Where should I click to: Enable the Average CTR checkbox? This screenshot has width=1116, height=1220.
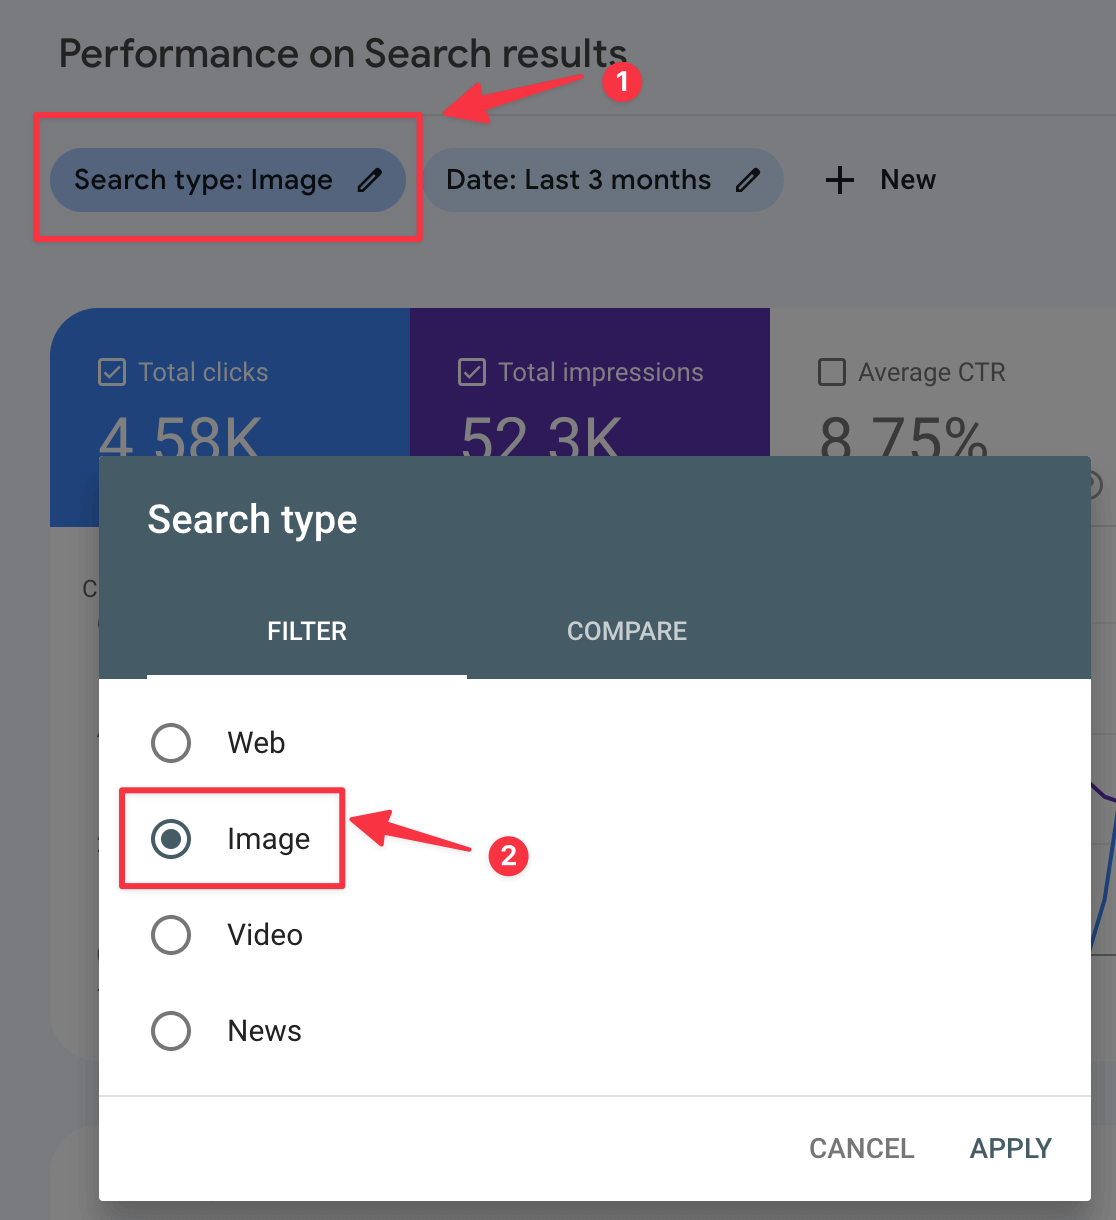pos(832,372)
